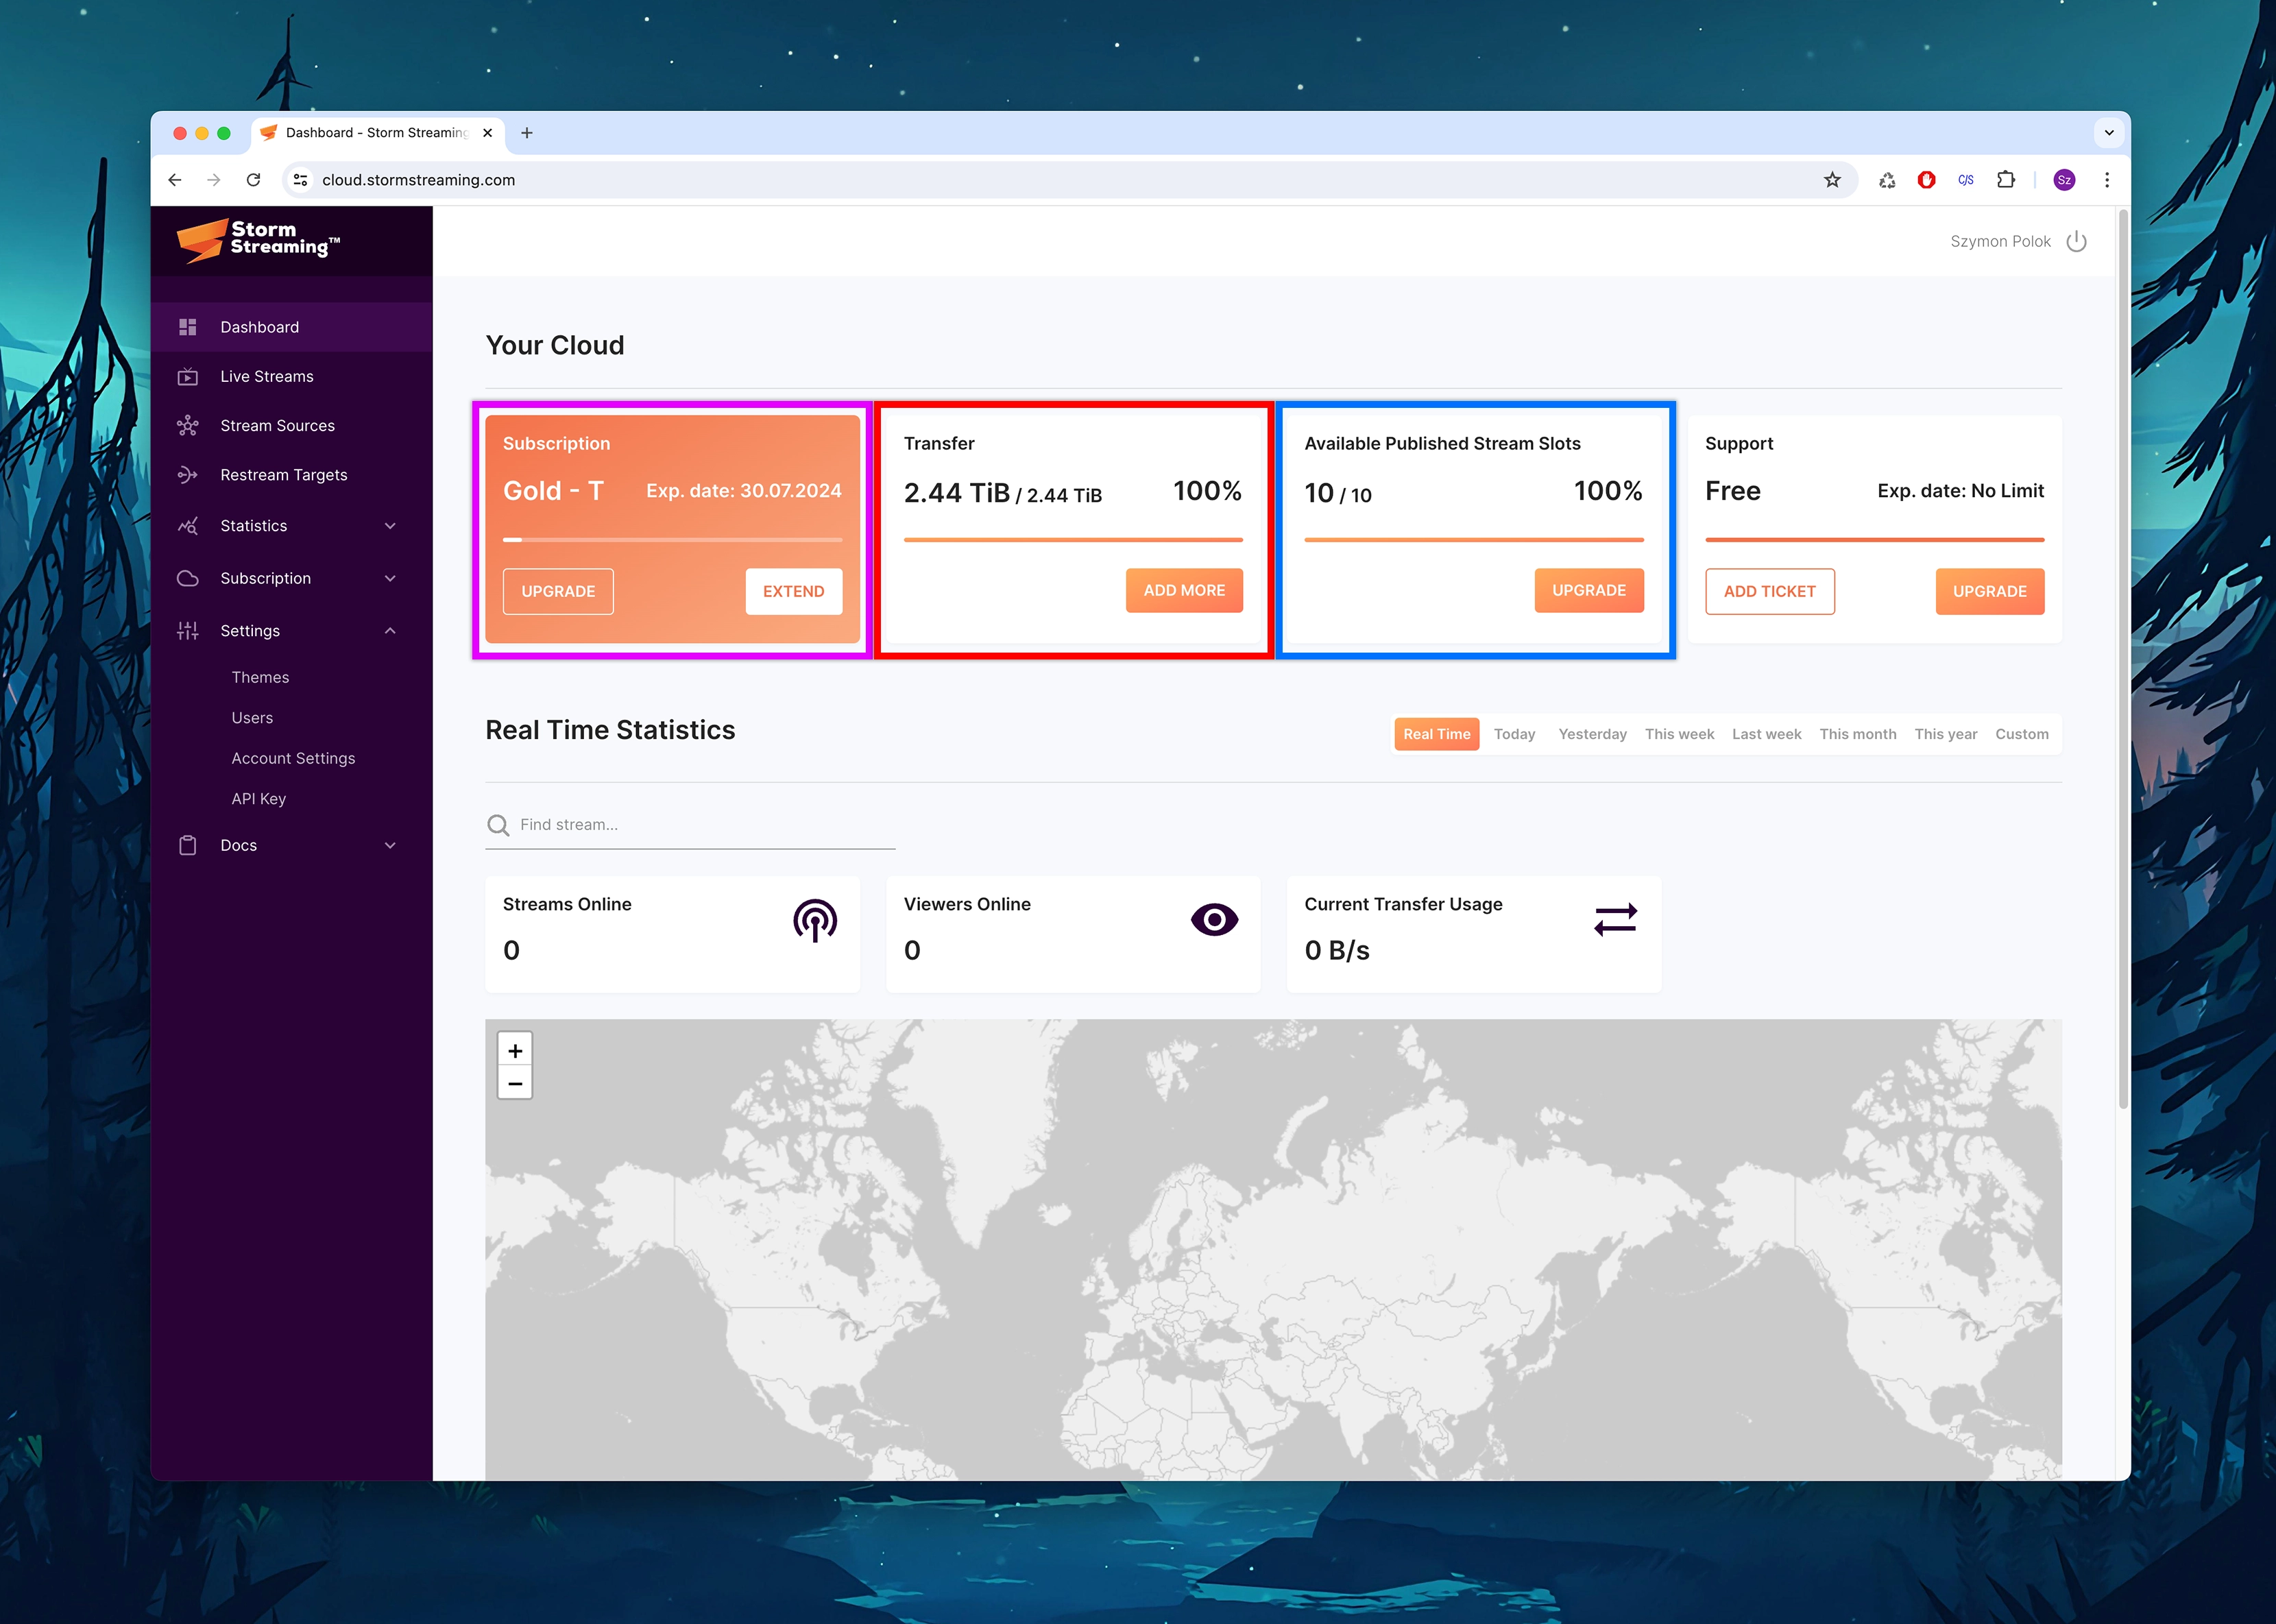Expand the Statistics submenu chevron

[390, 525]
